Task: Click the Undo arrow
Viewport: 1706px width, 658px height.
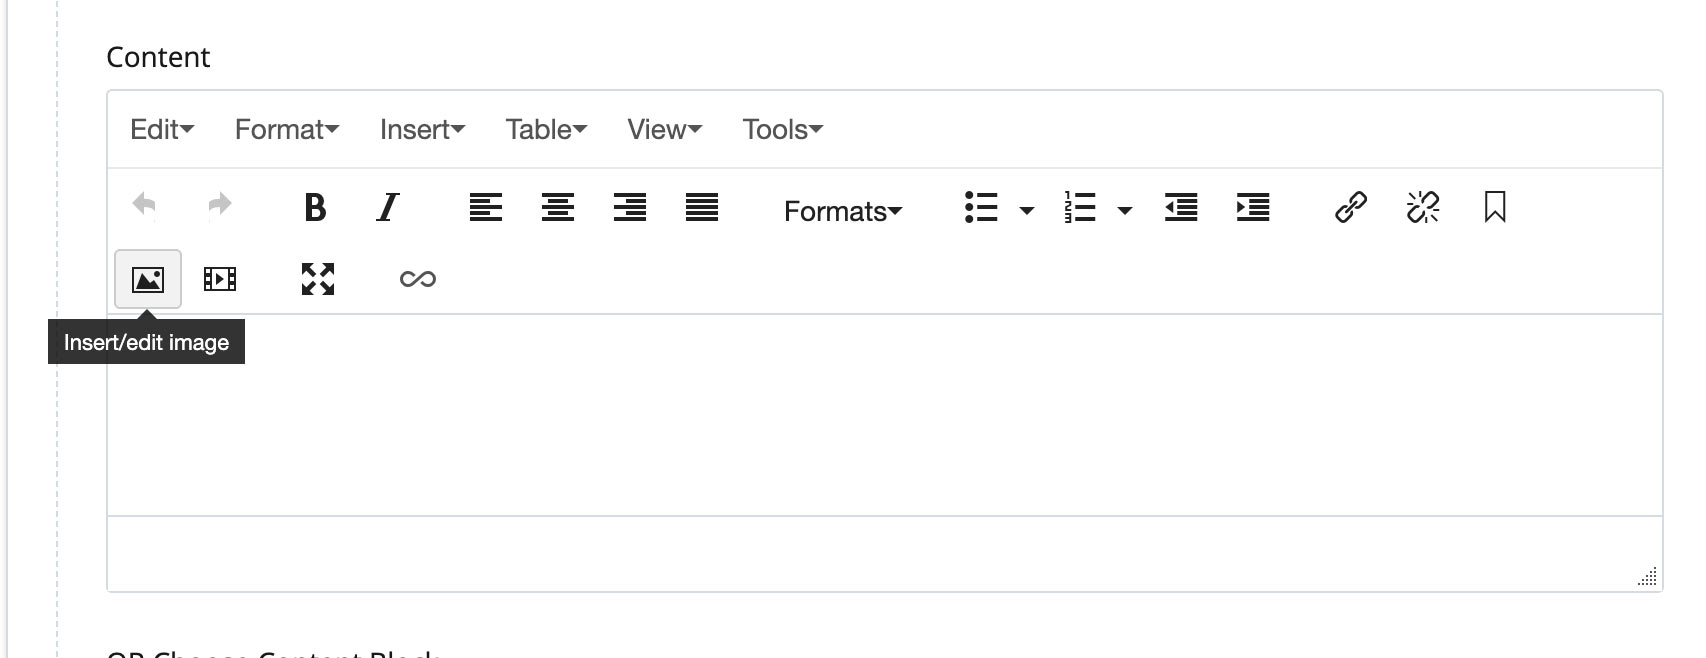Action: 144,206
